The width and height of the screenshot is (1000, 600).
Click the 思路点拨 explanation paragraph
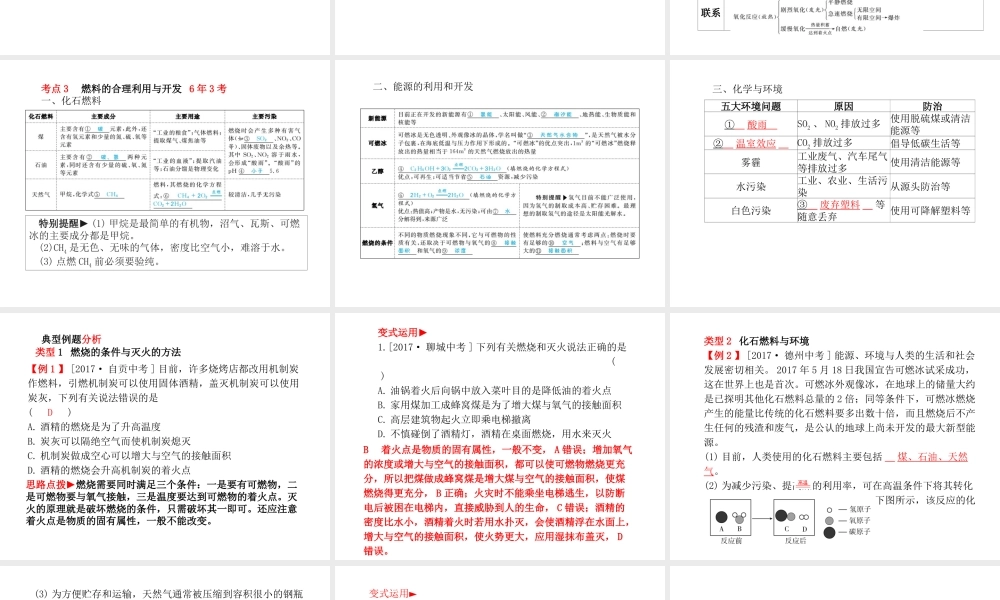tap(162, 502)
